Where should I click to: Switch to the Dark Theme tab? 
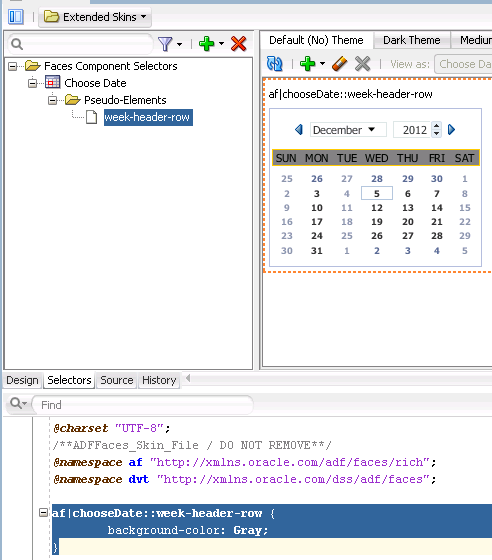click(411, 40)
